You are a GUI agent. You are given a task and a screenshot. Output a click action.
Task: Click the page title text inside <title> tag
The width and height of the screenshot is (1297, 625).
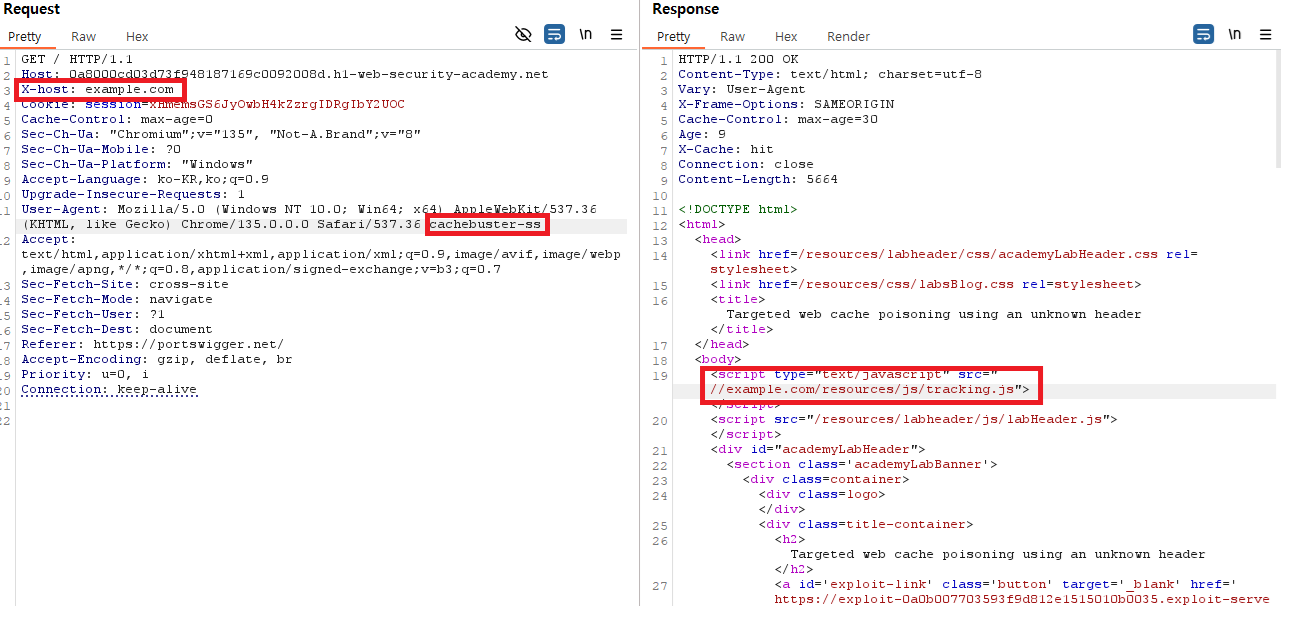click(934, 314)
